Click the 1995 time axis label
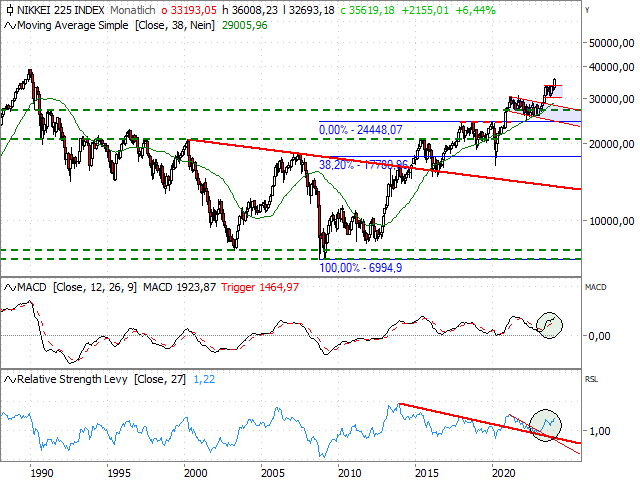 pyautogui.click(x=119, y=473)
